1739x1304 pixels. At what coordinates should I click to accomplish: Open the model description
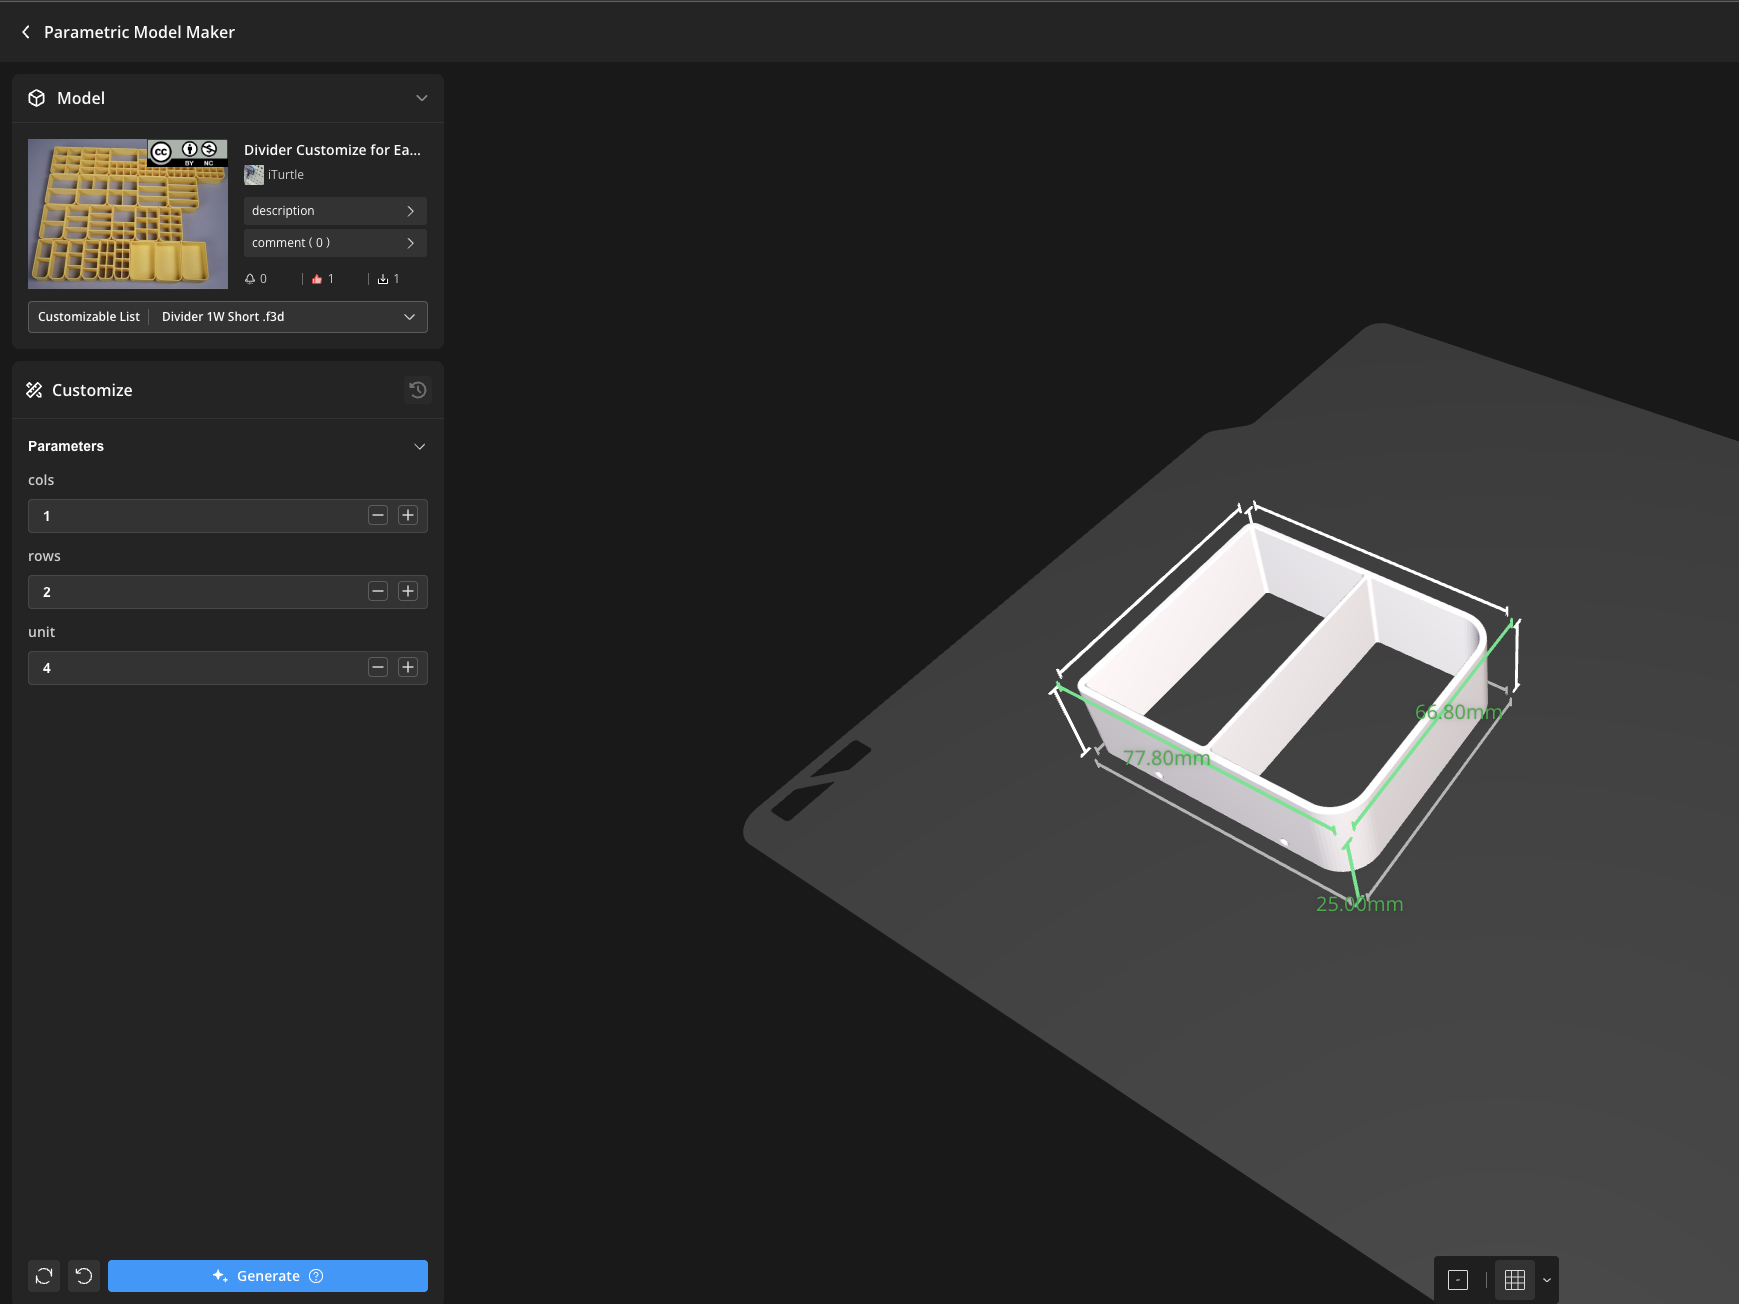(x=335, y=211)
